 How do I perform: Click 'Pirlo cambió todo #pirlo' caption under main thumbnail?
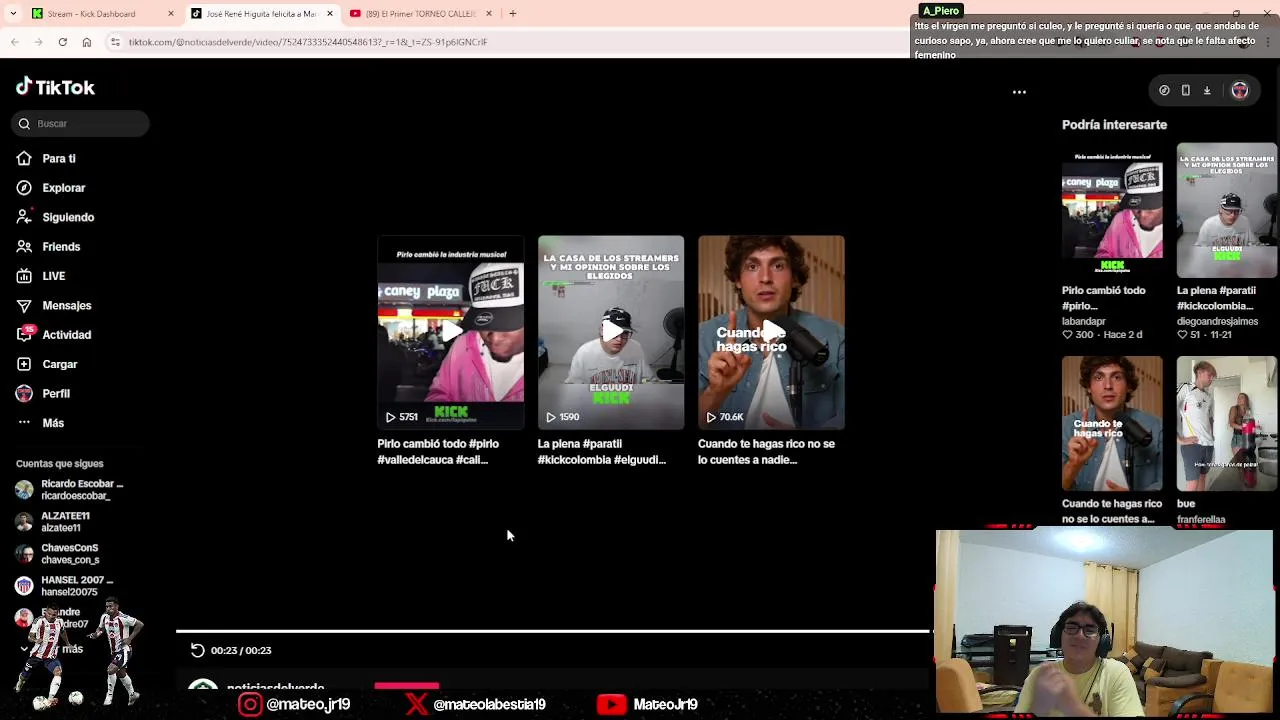click(438, 452)
